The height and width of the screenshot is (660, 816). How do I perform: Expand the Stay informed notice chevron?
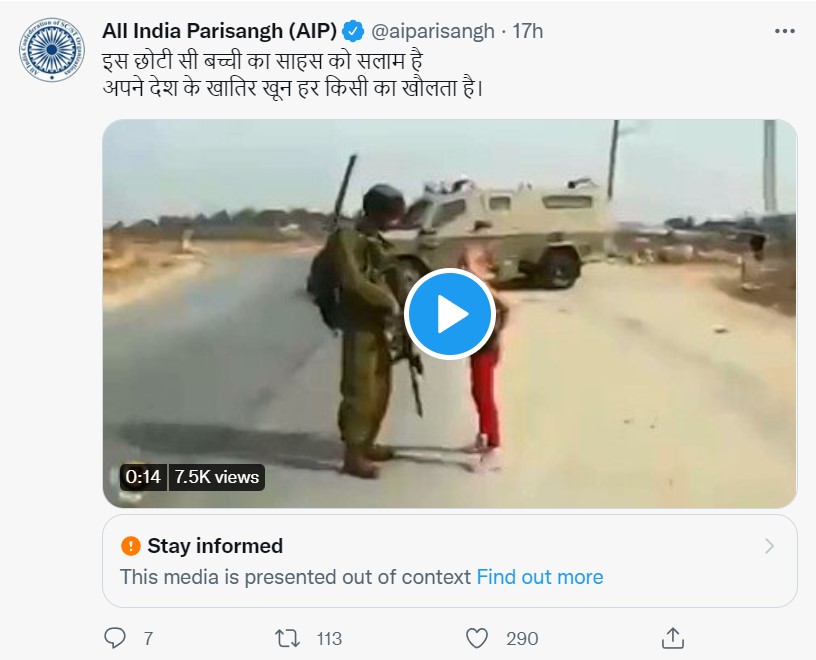(x=769, y=546)
